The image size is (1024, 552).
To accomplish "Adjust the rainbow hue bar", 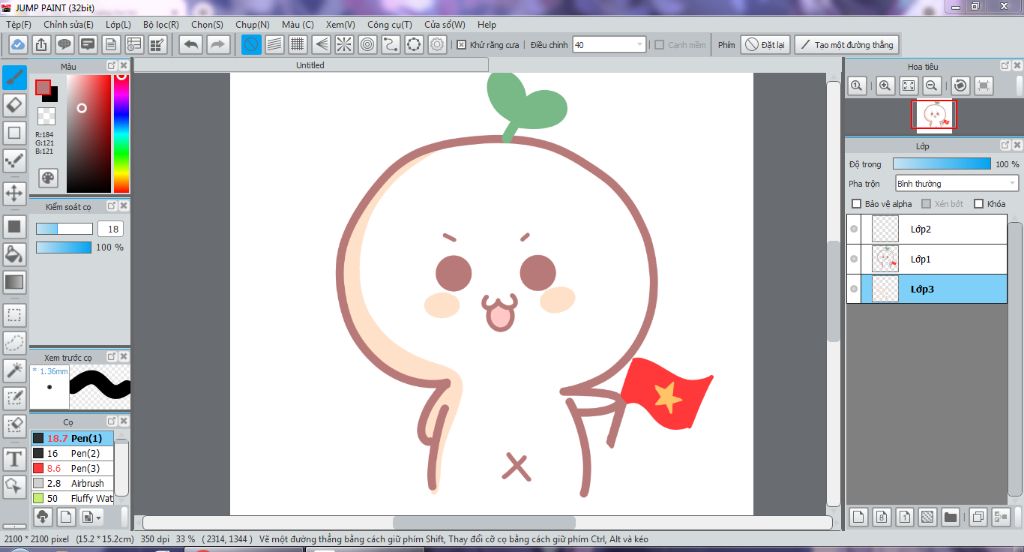I will pyautogui.click(x=121, y=133).
